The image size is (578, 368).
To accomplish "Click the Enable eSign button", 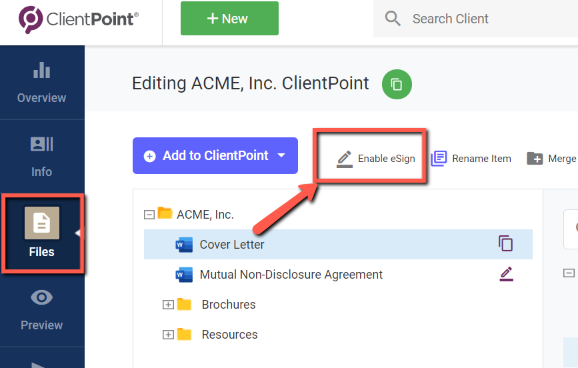I will point(376,159).
